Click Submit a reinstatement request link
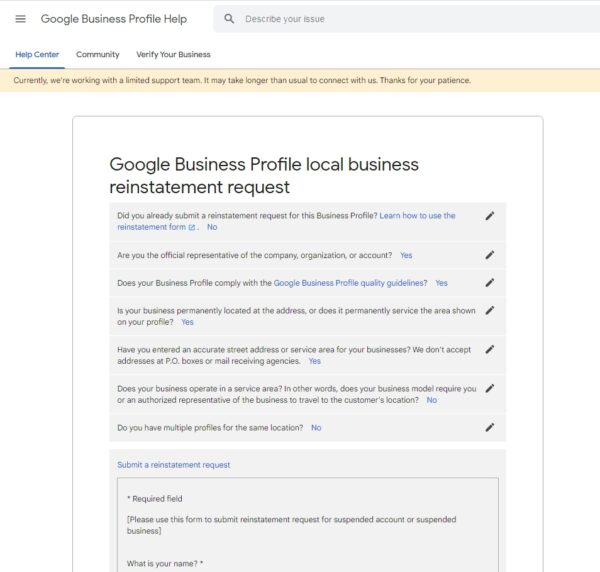This screenshot has width=600, height=572. click(x=173, y=465)
